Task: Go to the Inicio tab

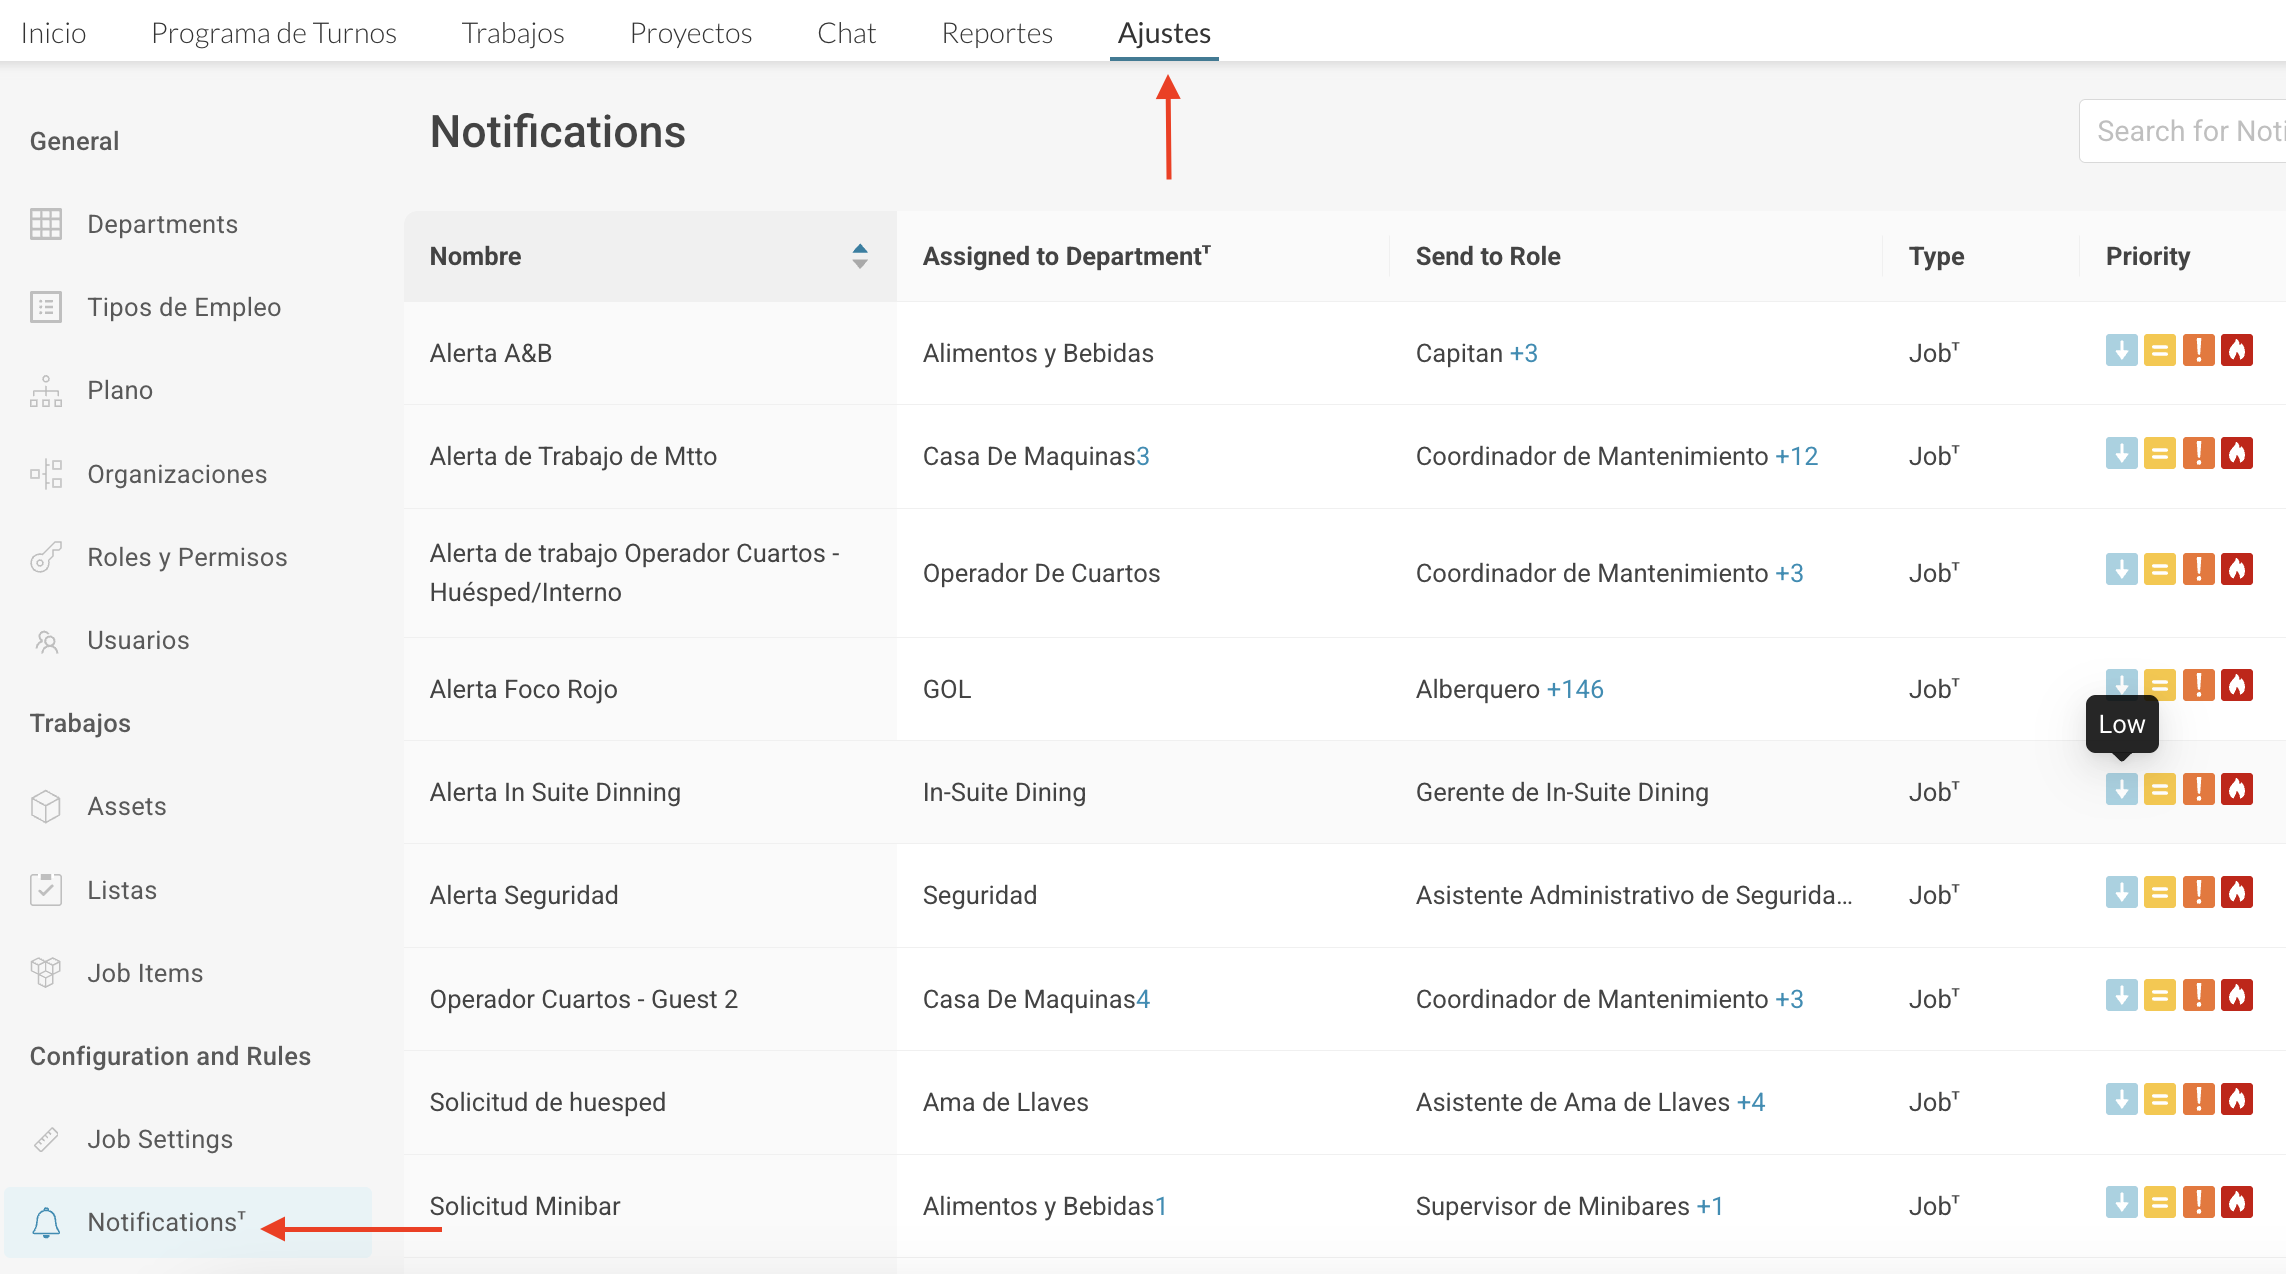Action: pyautogui.click(x=54, y=33)
